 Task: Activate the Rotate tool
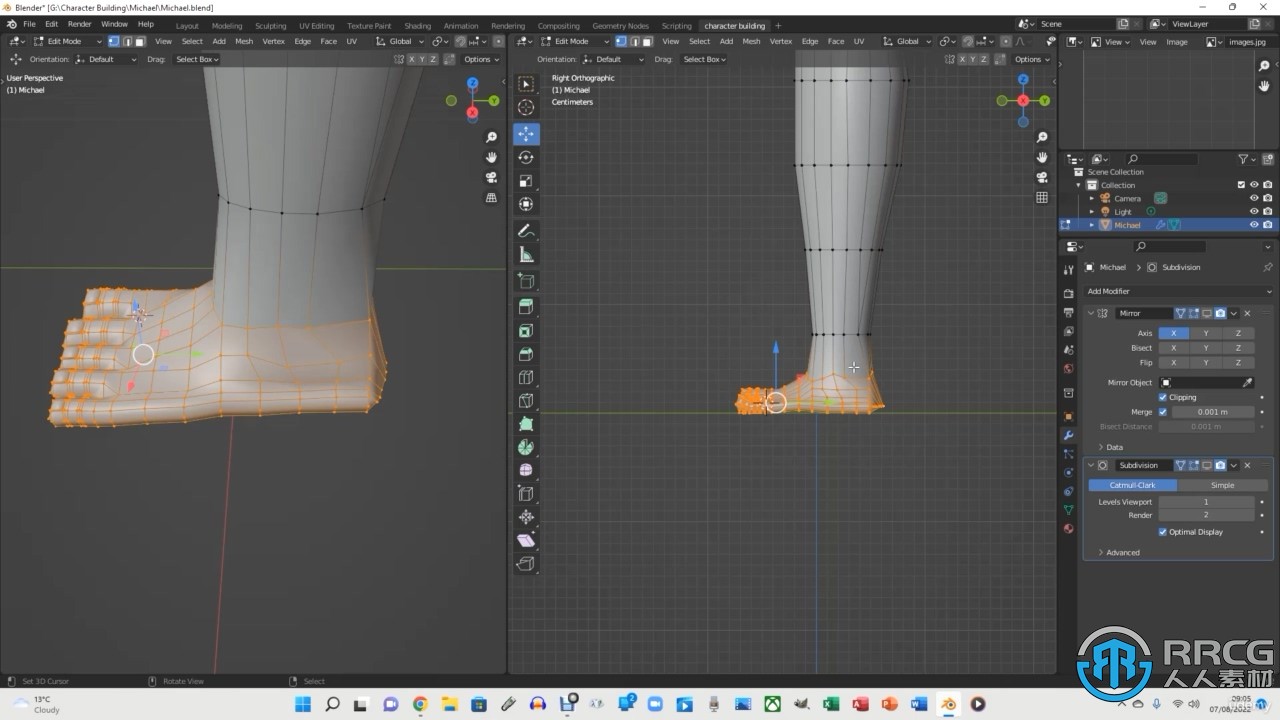(526, 157)
